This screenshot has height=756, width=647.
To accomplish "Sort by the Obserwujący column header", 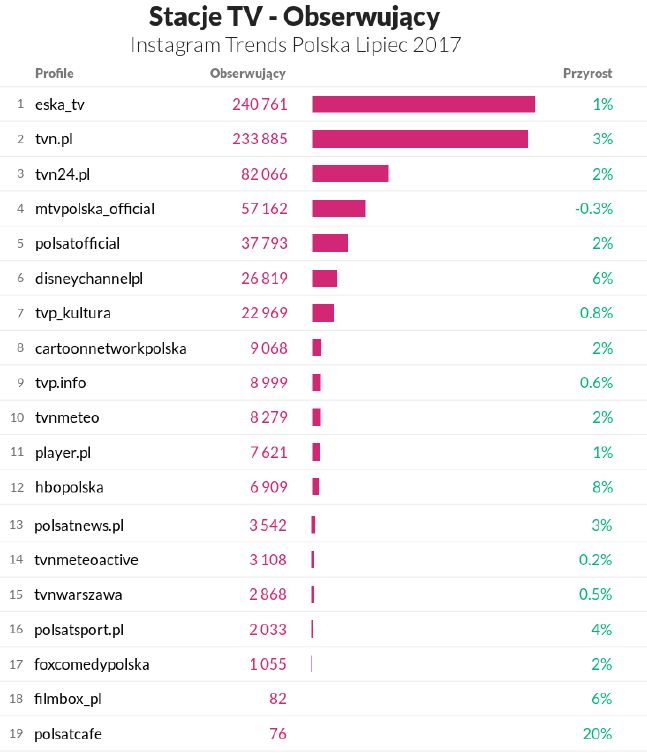I will point(248,73).
